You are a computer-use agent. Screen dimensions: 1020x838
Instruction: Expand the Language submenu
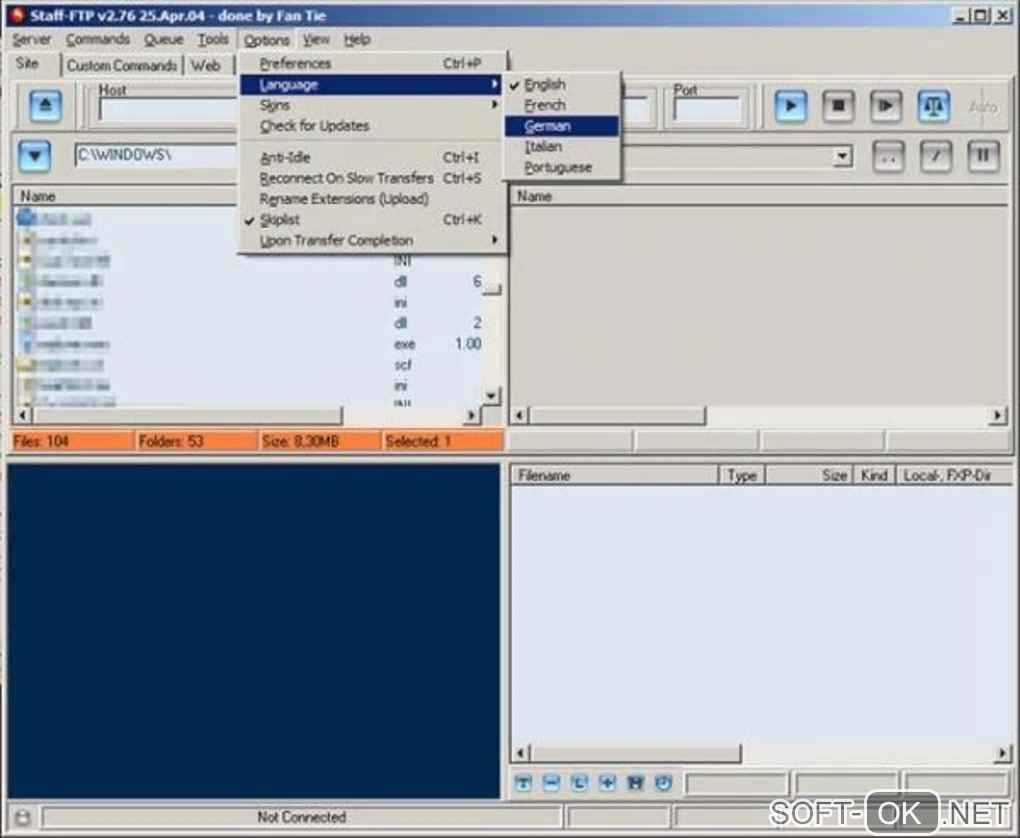tap(370, 85)
